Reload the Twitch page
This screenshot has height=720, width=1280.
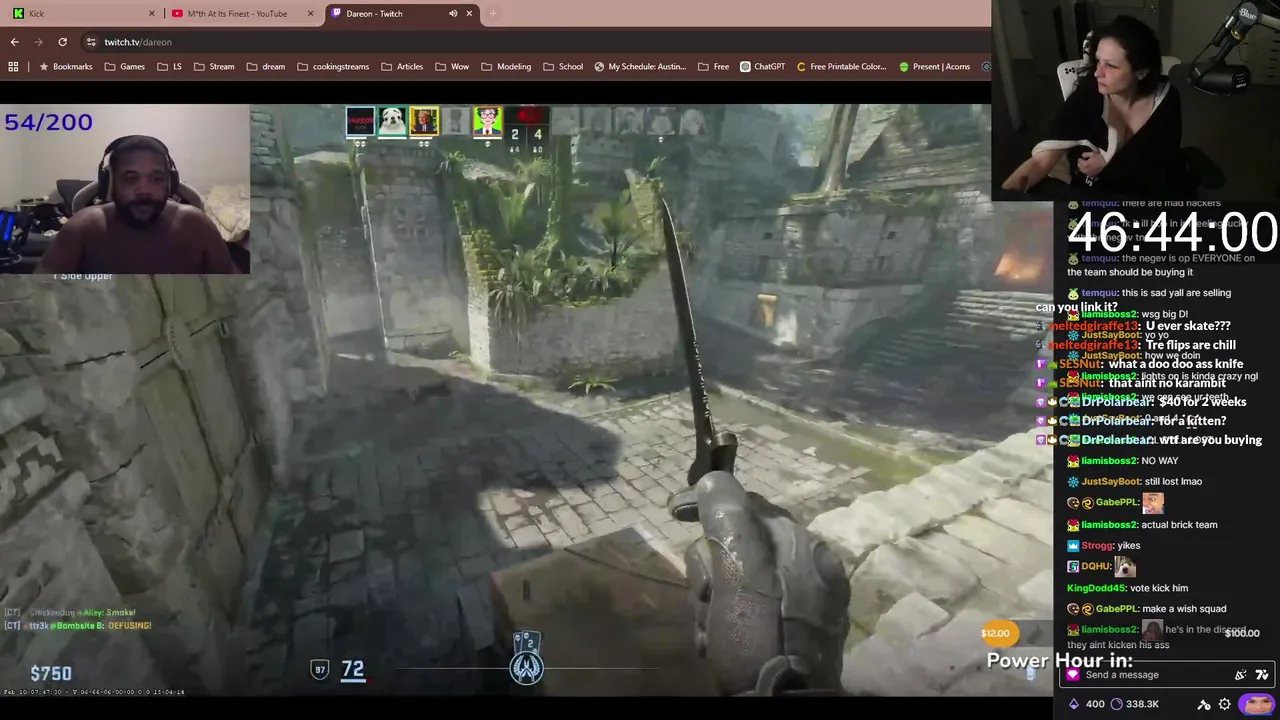pyautogui.click(x=62, y=42)
